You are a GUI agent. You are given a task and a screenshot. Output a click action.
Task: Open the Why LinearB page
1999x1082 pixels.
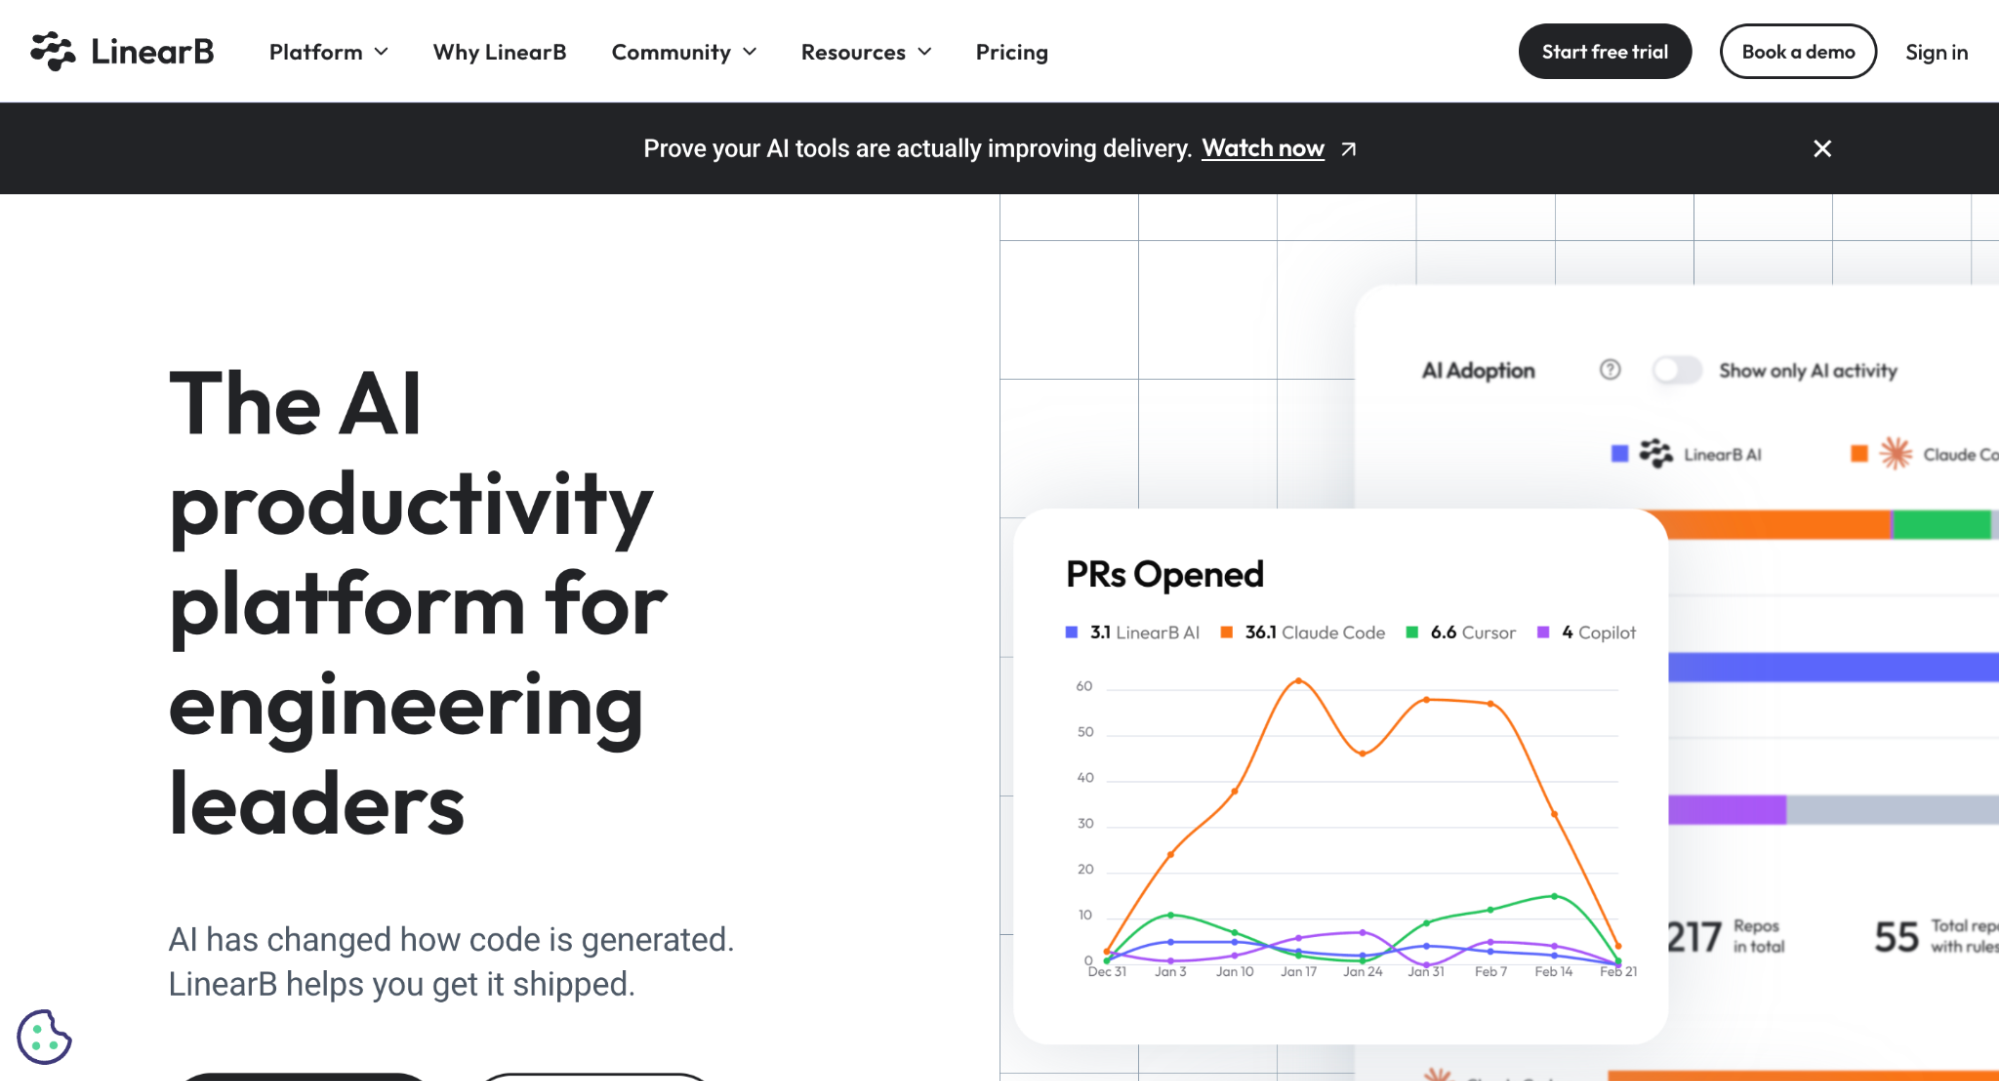tap(499, 52)
